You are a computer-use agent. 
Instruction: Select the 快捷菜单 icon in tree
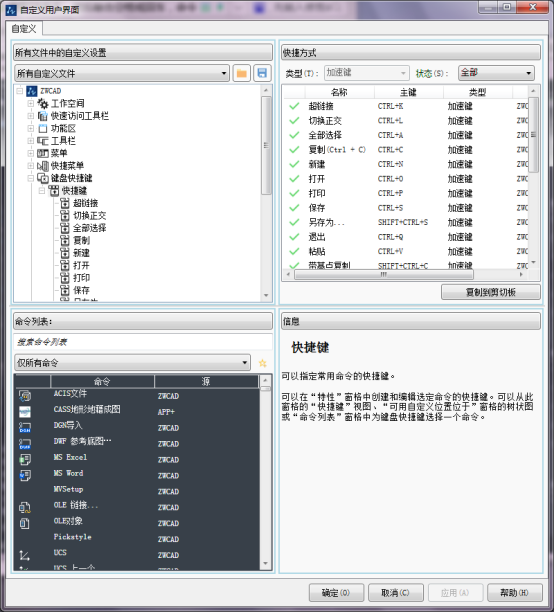[x=43, y=166]
